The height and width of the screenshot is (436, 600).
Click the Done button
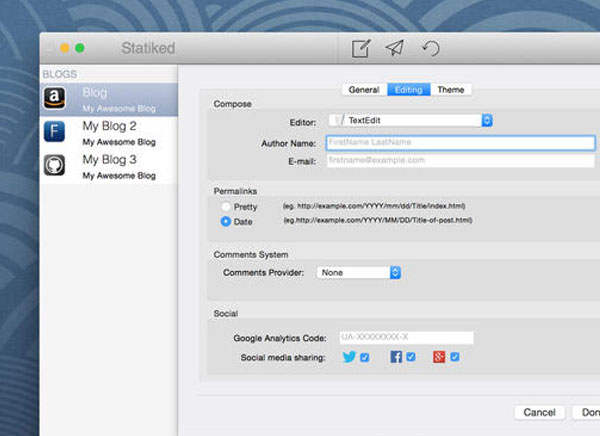point(587,412)
